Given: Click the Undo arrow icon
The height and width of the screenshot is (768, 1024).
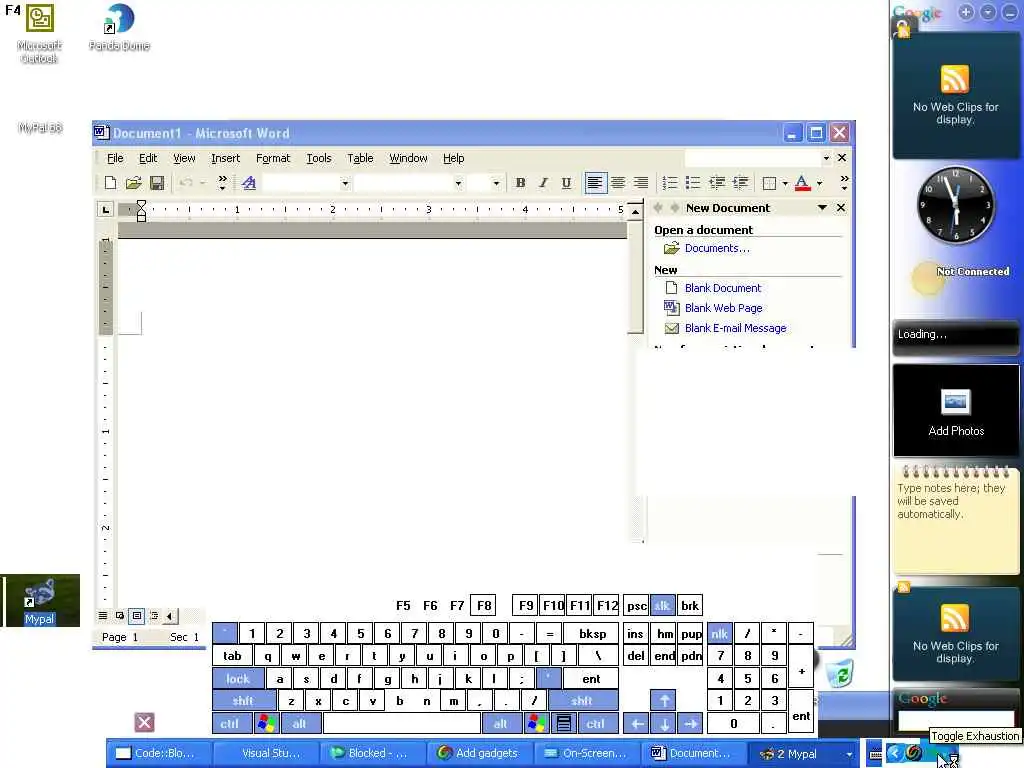Looking at the screenshot, I should (x=186, y=183).
